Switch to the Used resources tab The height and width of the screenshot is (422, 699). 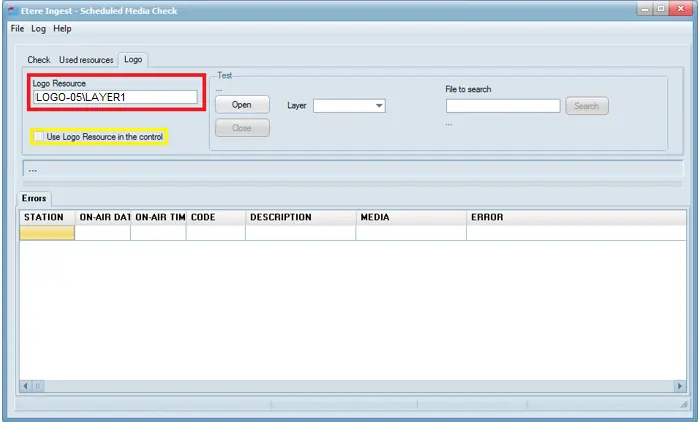coord(86,60)
